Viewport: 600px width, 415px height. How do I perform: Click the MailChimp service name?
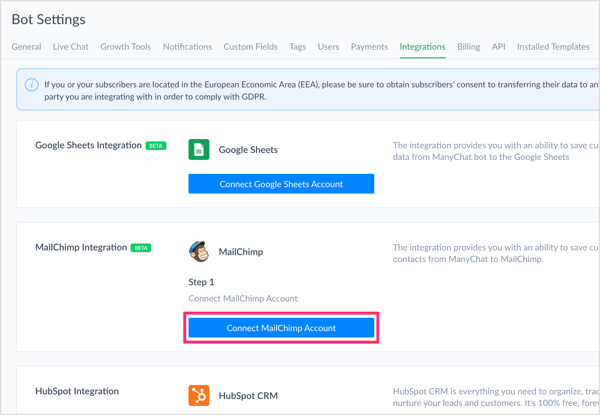click(x=241, y=252)
